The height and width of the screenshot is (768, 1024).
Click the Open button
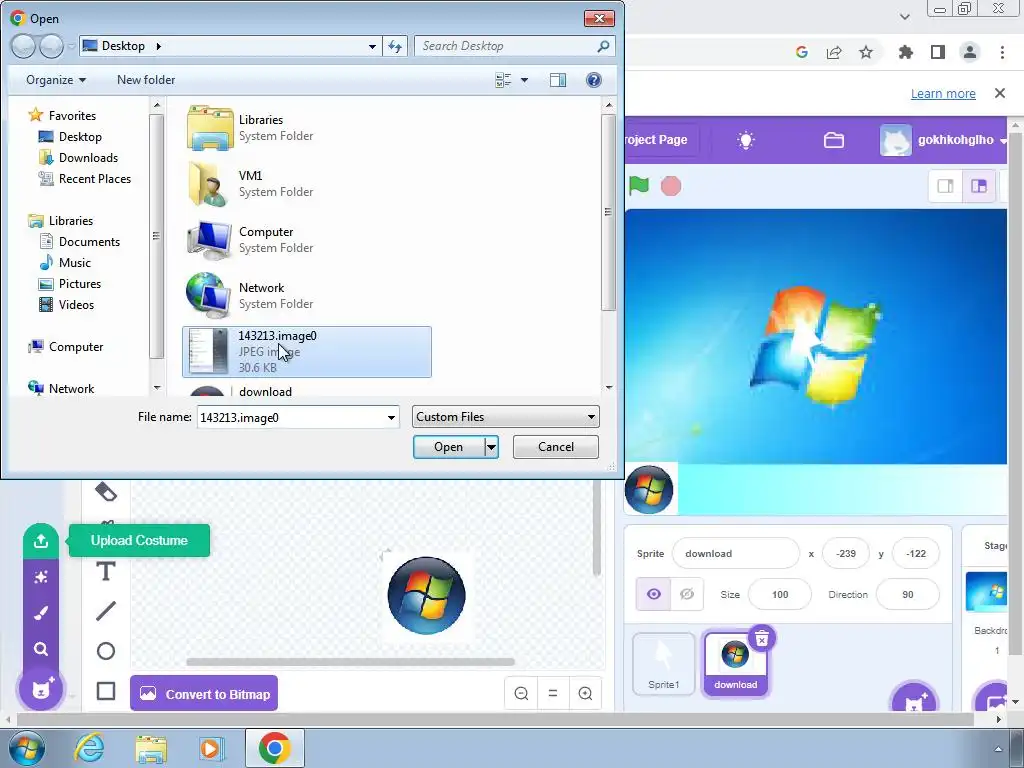pos(449,447)
